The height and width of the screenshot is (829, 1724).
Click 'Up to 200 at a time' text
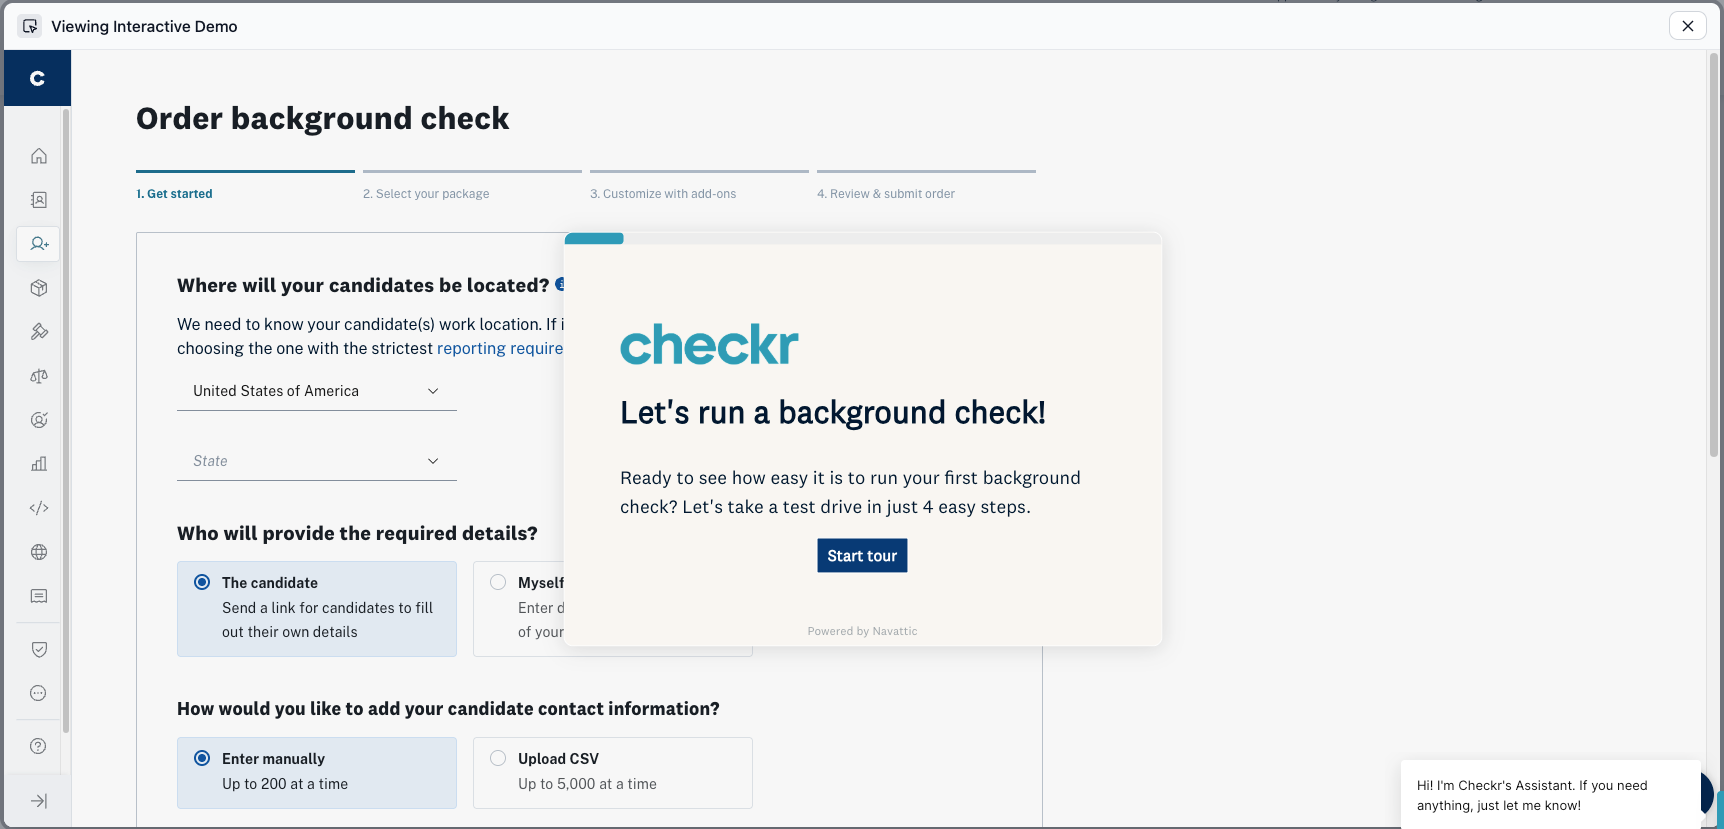pos(285,784)
